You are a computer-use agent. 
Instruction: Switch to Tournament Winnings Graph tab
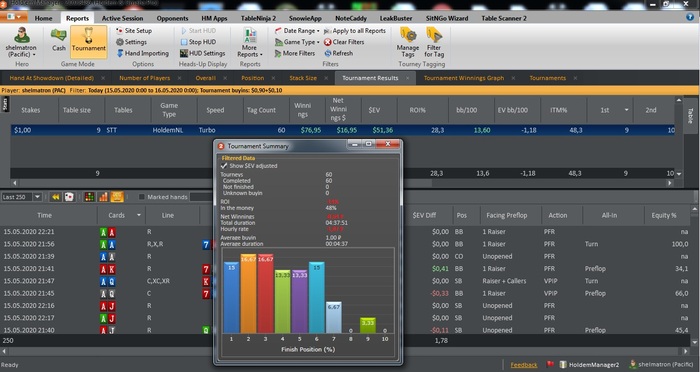[464, 78]
